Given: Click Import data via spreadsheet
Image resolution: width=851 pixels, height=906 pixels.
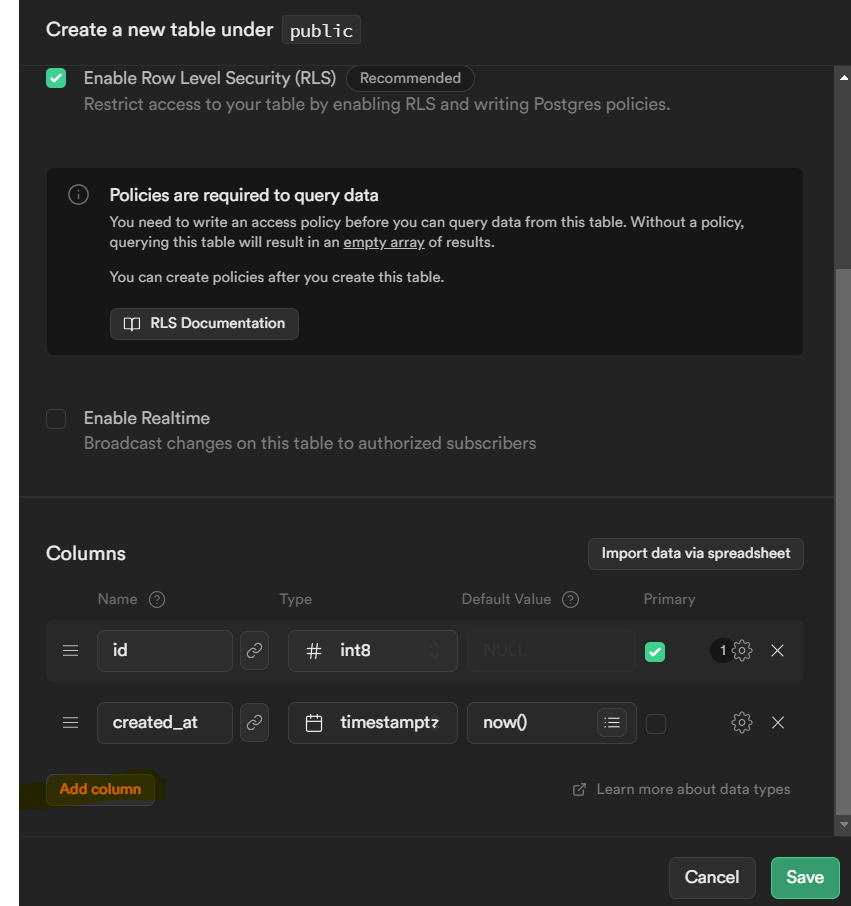Looking at the screenshot, I should [x=695, y=554].
